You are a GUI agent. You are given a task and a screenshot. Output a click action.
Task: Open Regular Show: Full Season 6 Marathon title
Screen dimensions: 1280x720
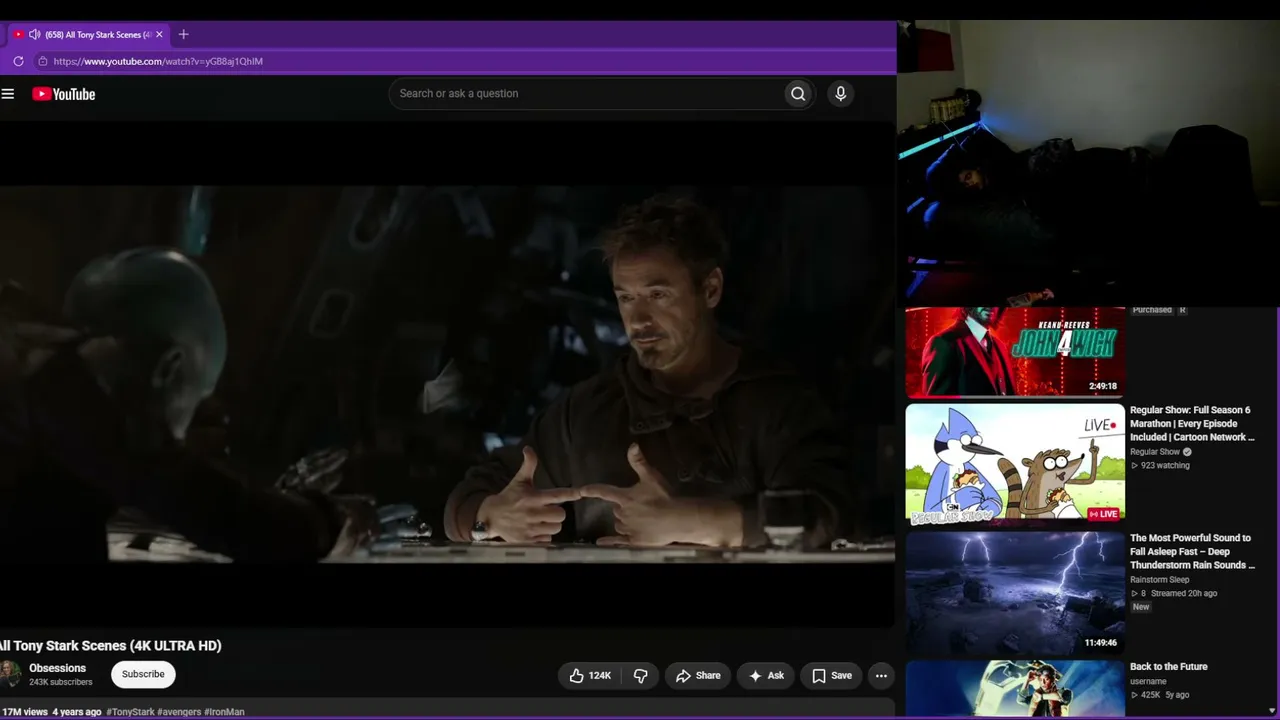[x=1191, y=424]
